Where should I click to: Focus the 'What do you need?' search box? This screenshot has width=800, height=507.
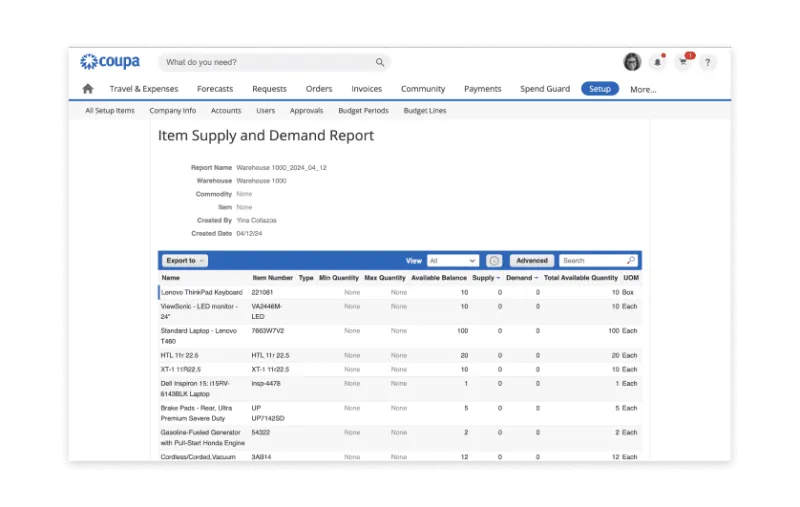274,62
